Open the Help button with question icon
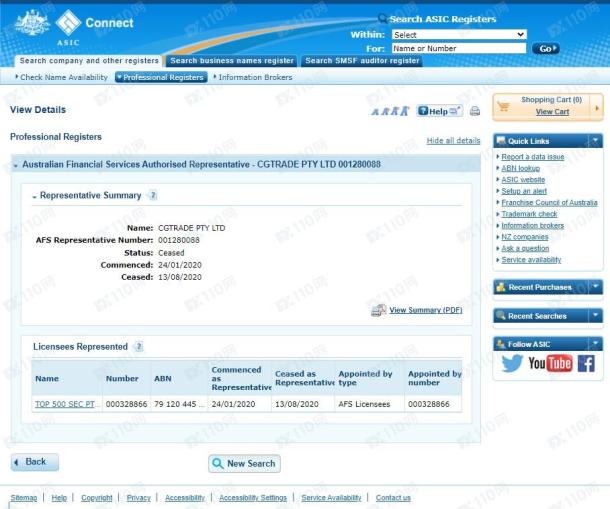The image size is (610, 509). pos(439,111)
